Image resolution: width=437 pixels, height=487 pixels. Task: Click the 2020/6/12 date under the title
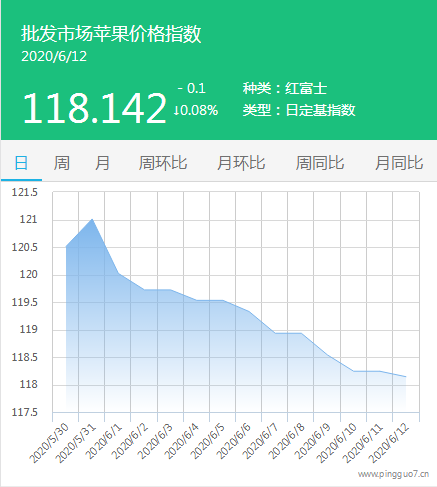click(54, 56)
